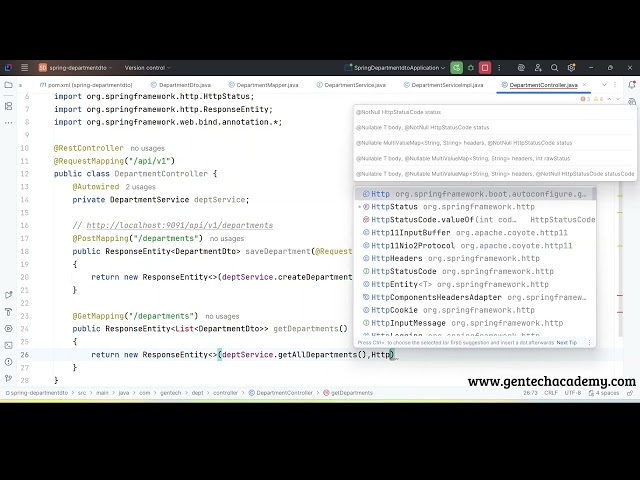Open the Services tool window

click(x=8, y=329)
